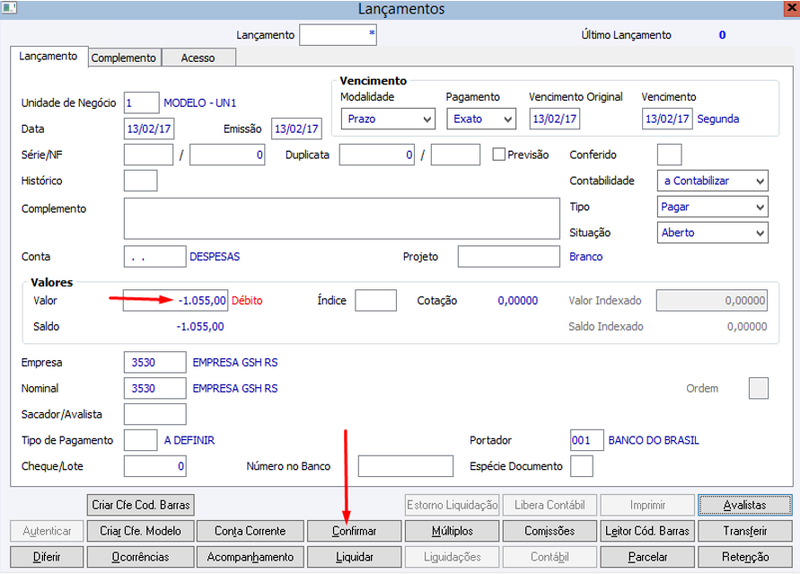Select the Lançamento tab

point(48,56)
